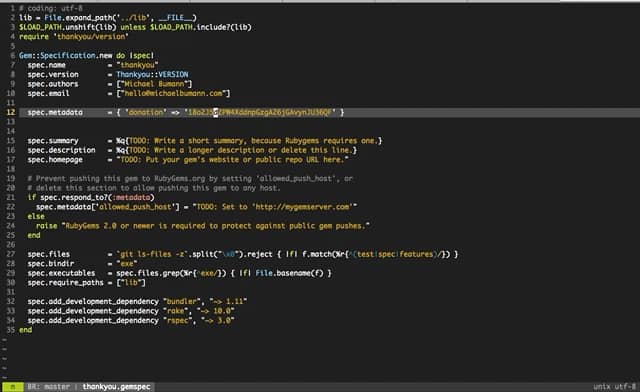640x392 pixels.
Task: Click 'spec.email' on line 10
Action: pyautogui.click(x=49, y=94)
